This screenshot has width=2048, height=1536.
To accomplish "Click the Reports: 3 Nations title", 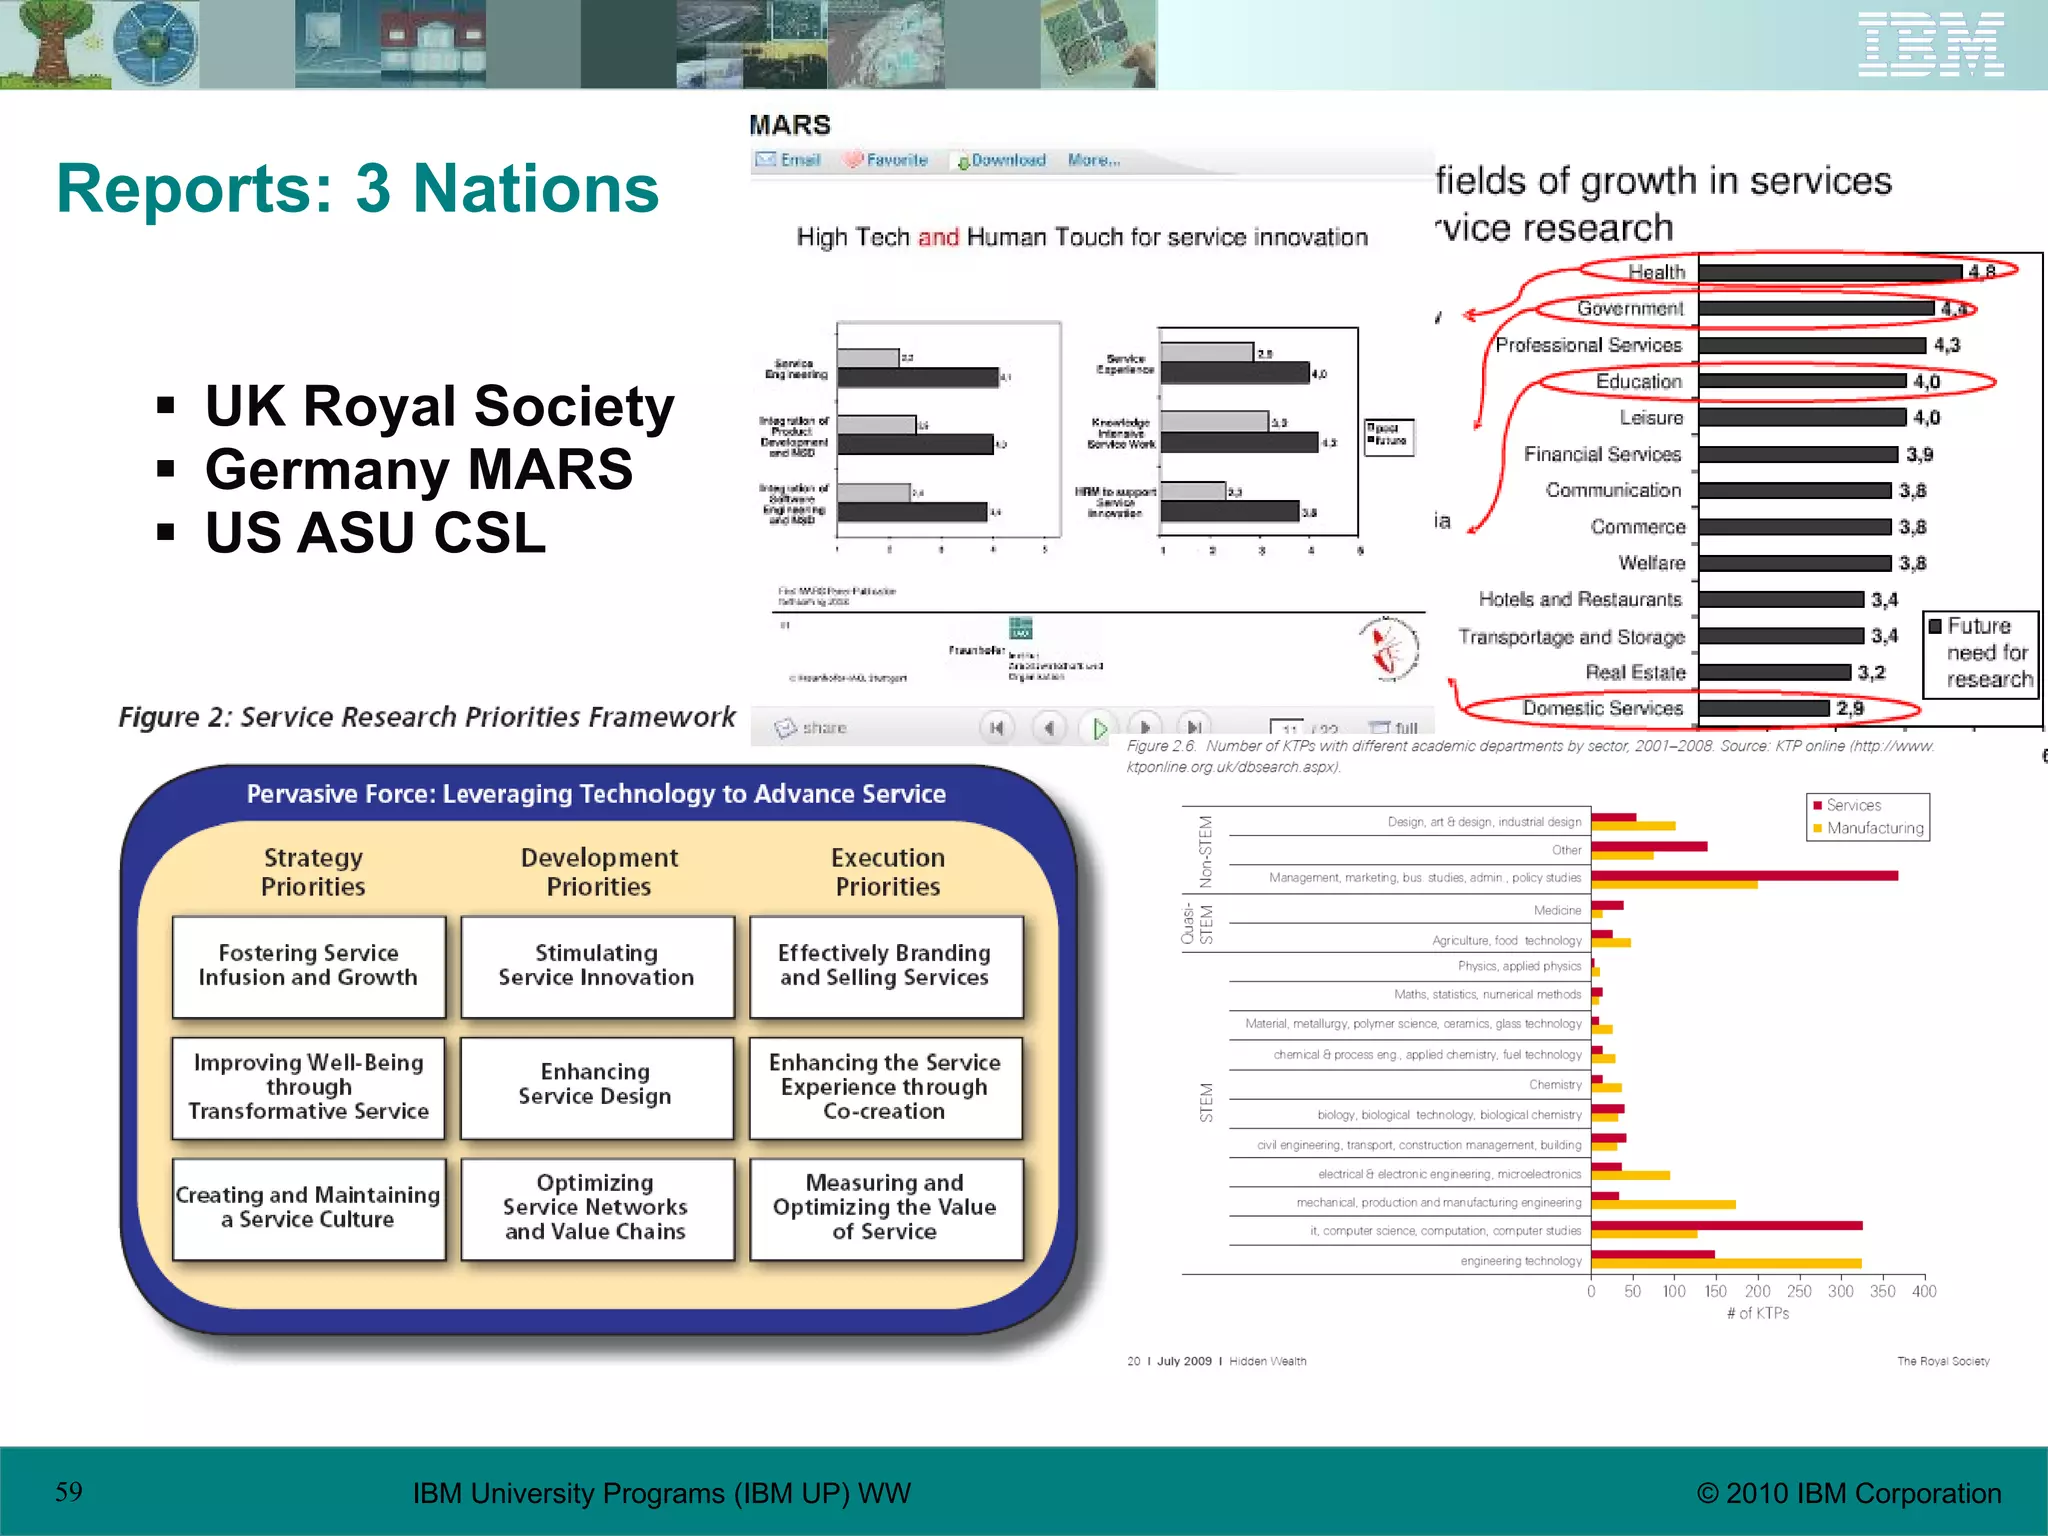I will (357, 188).
